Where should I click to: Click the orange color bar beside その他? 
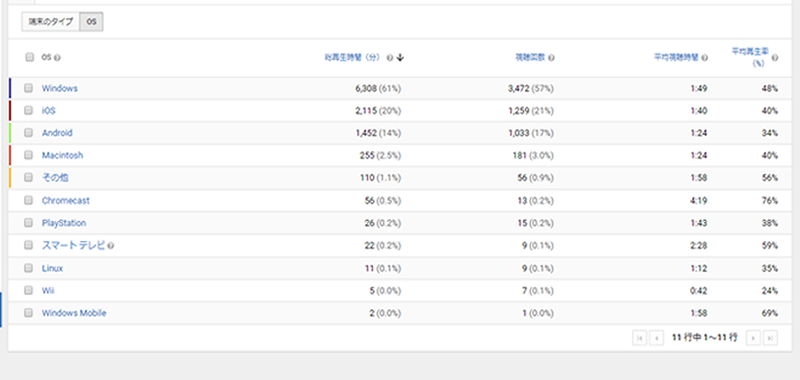click(x=10, y=178)
